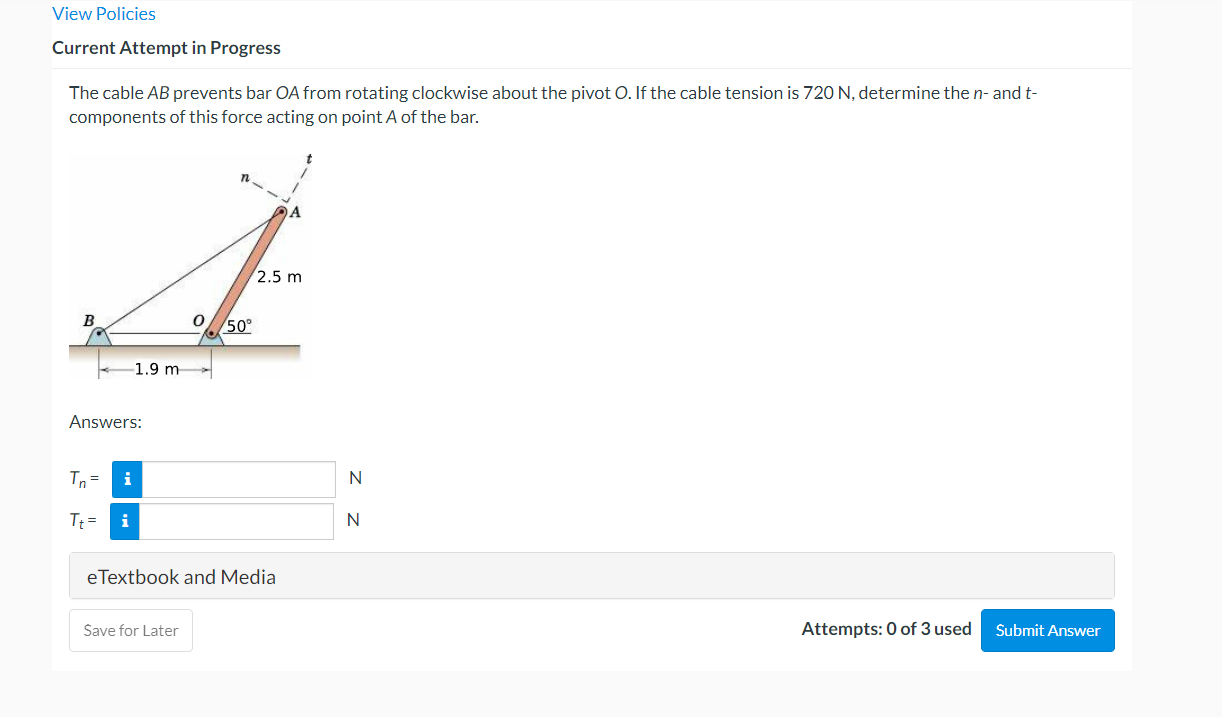
Task: Click the Tt answer input field
Action: click(237, 521)
